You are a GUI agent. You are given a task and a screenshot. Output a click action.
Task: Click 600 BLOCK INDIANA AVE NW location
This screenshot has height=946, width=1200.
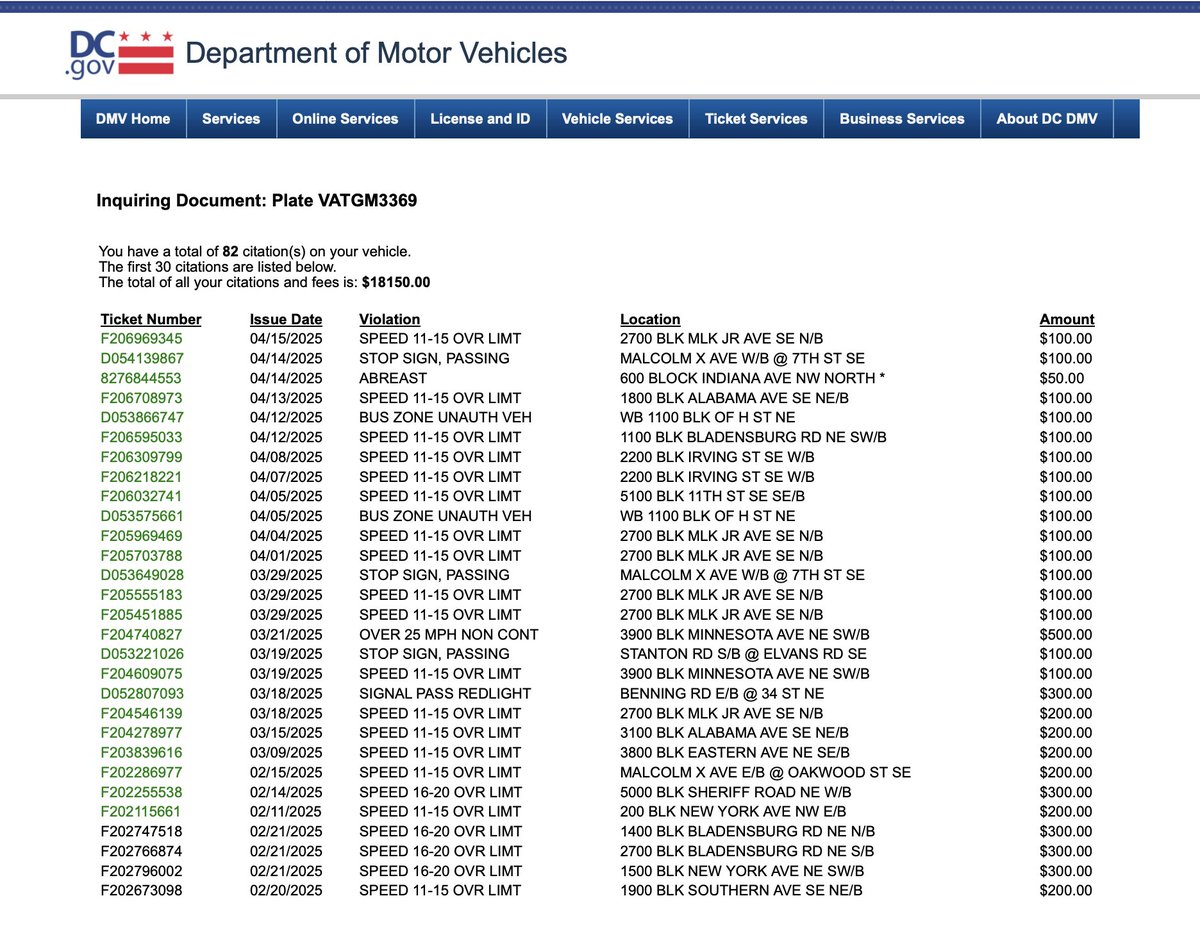pos(753,378)
